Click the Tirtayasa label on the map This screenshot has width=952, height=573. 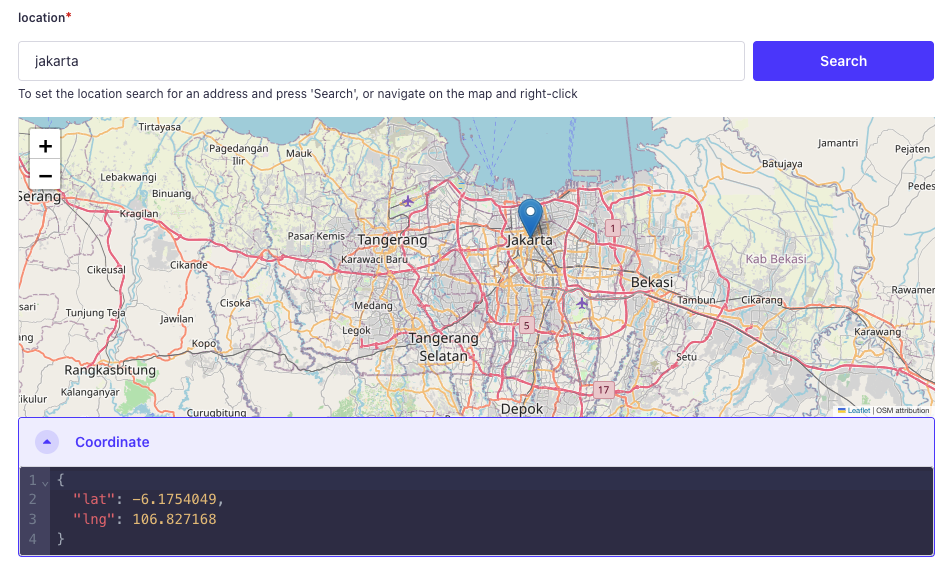(x=160, y=127)
